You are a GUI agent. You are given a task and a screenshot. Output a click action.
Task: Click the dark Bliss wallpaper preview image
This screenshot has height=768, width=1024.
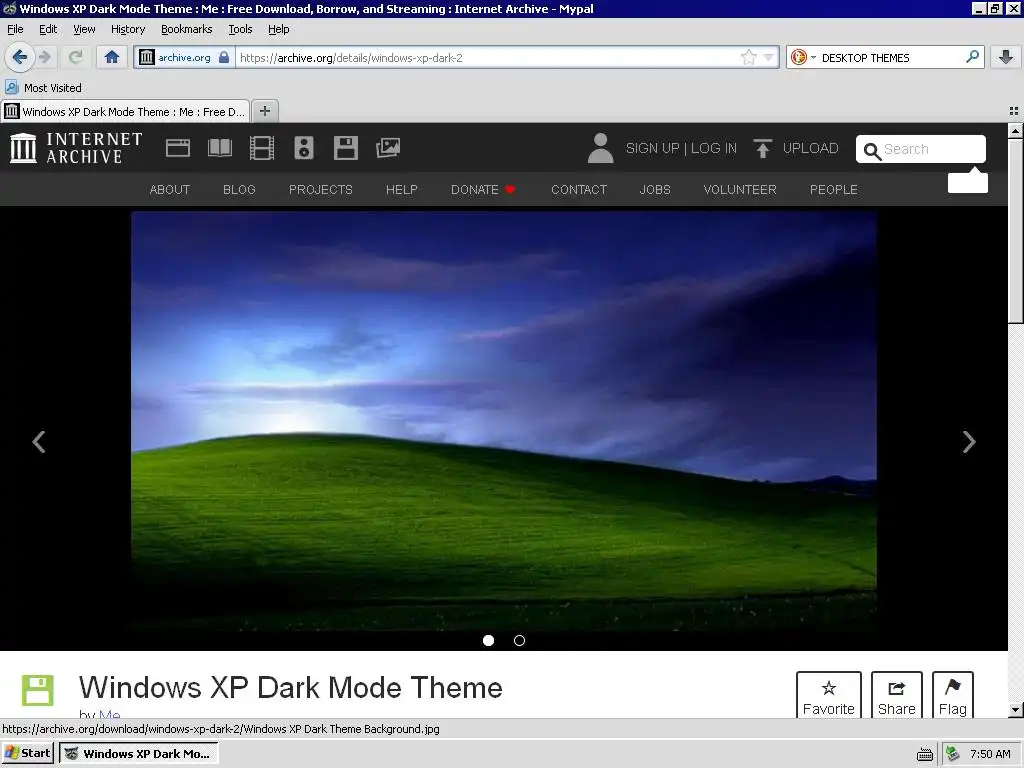504,421
